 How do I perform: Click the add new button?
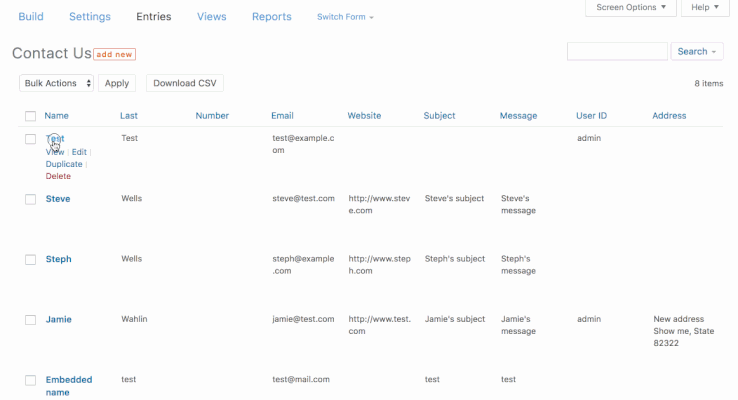pos(114,55)
